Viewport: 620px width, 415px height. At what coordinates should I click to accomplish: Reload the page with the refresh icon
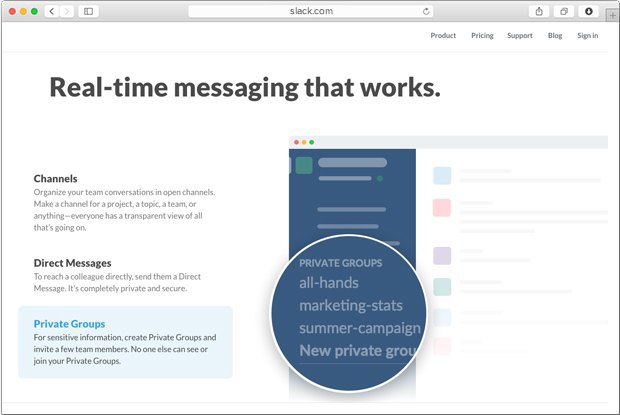pyautogui.click(x=426, y=11)
